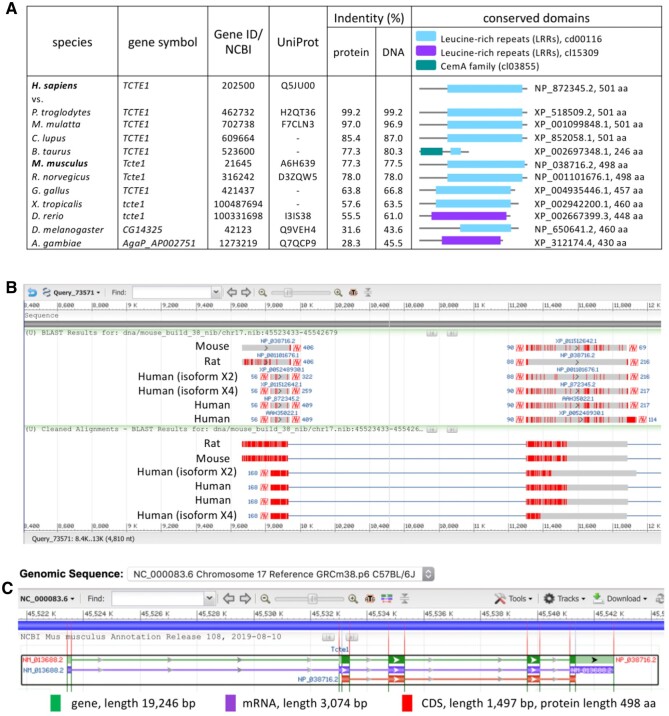Click the light blue LRR cd00116 legend swatch
669x716 pixels.
click(x=426, y=37)
